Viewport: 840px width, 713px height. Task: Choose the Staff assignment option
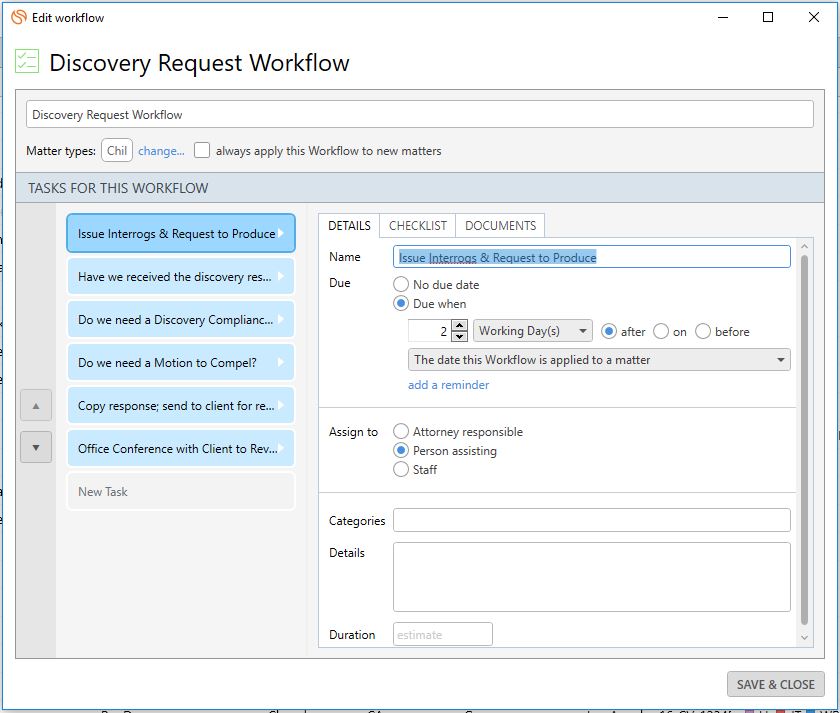tap(401, 470)
